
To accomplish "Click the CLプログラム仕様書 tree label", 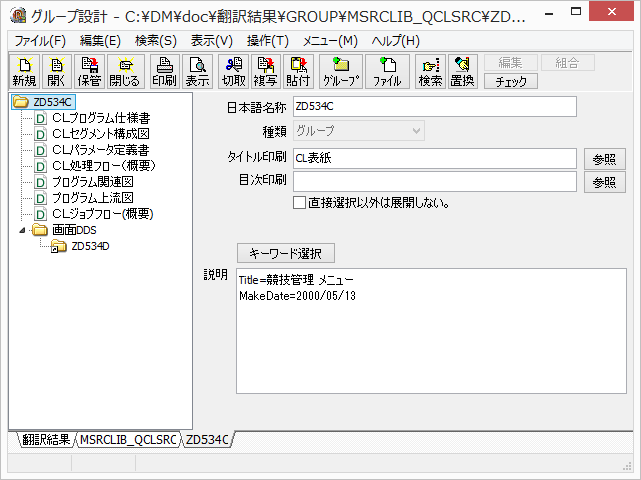I will coord(101,118).
